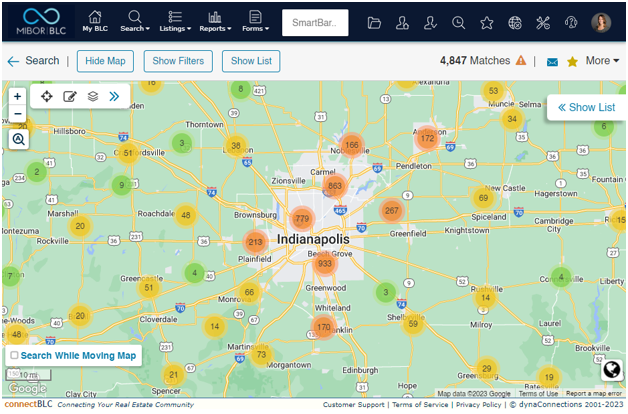Click the add contact person icon
This screenshot has width=628, height=414.
click(x=402, y=23)
